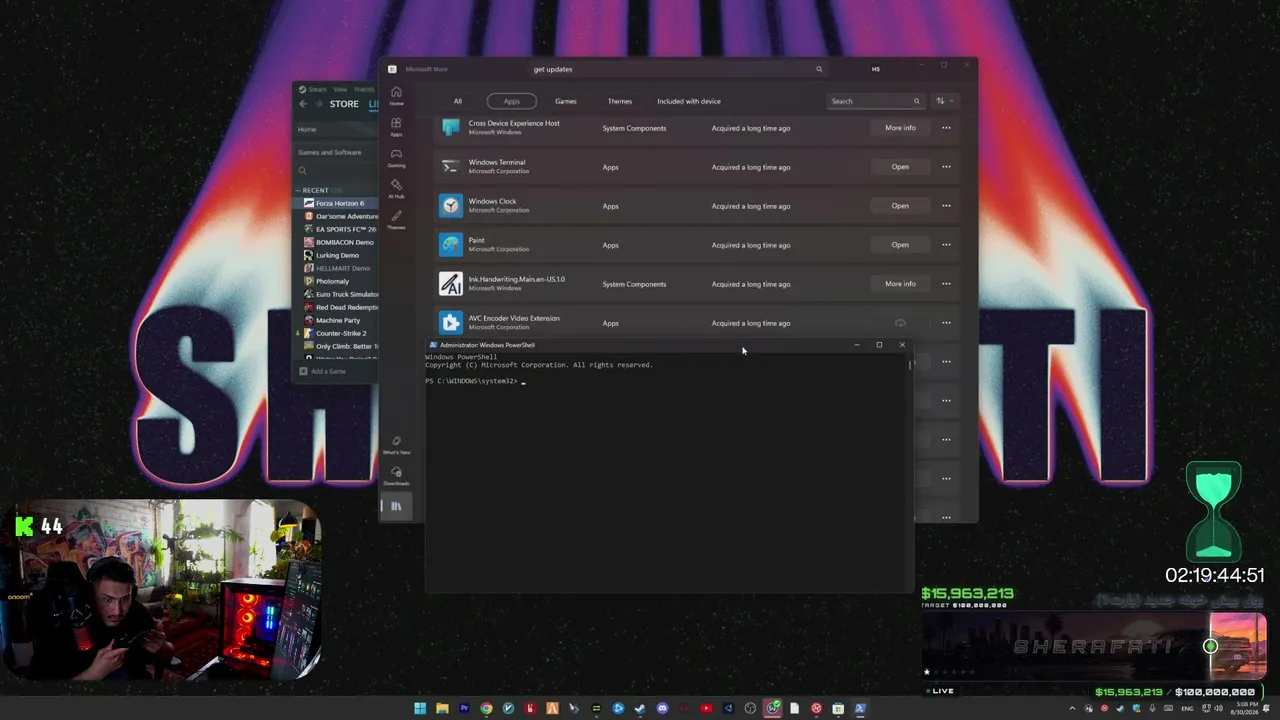Image resolution: width=1280 pixels, height=720 pixels.
Task: Select the Themes filter tab
Action: (x=620, y=101)
